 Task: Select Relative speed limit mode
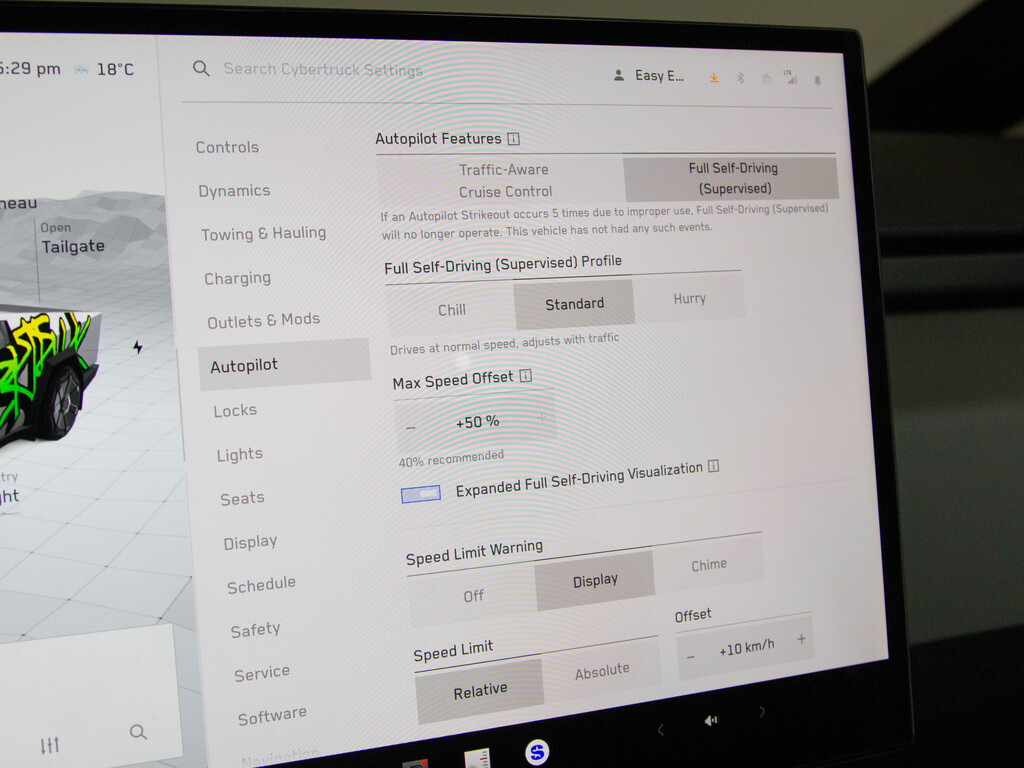pos(480,691)
